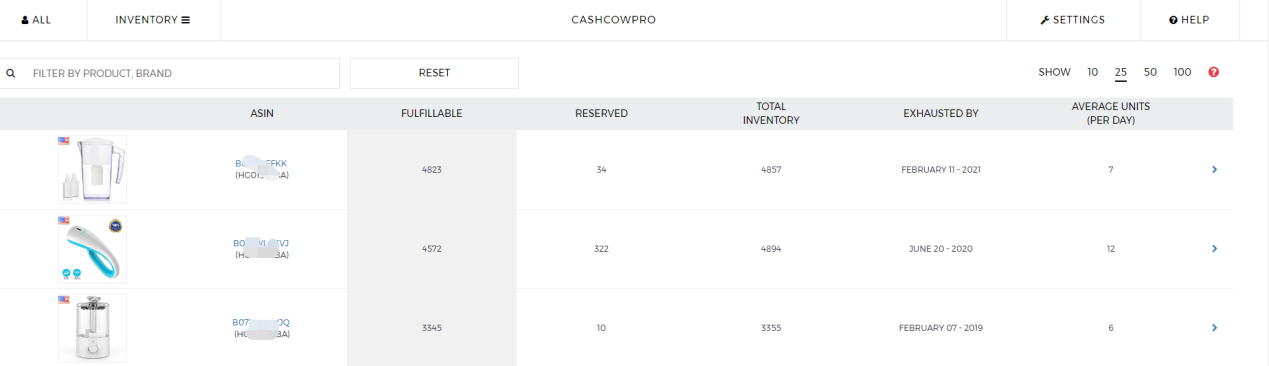1269x366 pixels.
Task: Show 50 rows per page
Action: point(1150,72)
